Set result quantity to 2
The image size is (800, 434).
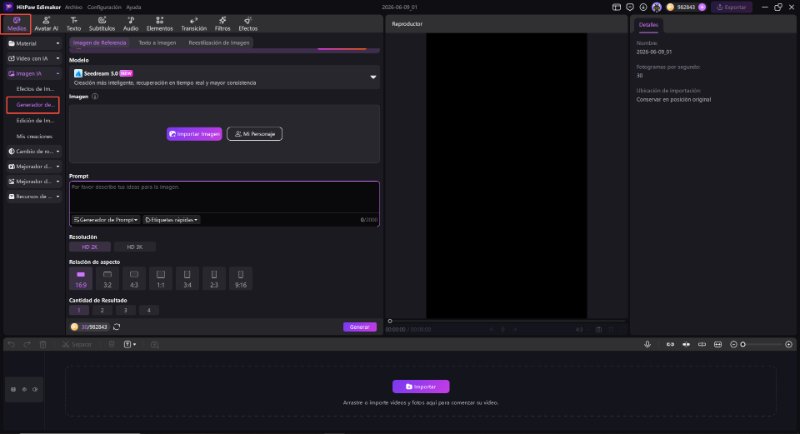coord(102,310)
